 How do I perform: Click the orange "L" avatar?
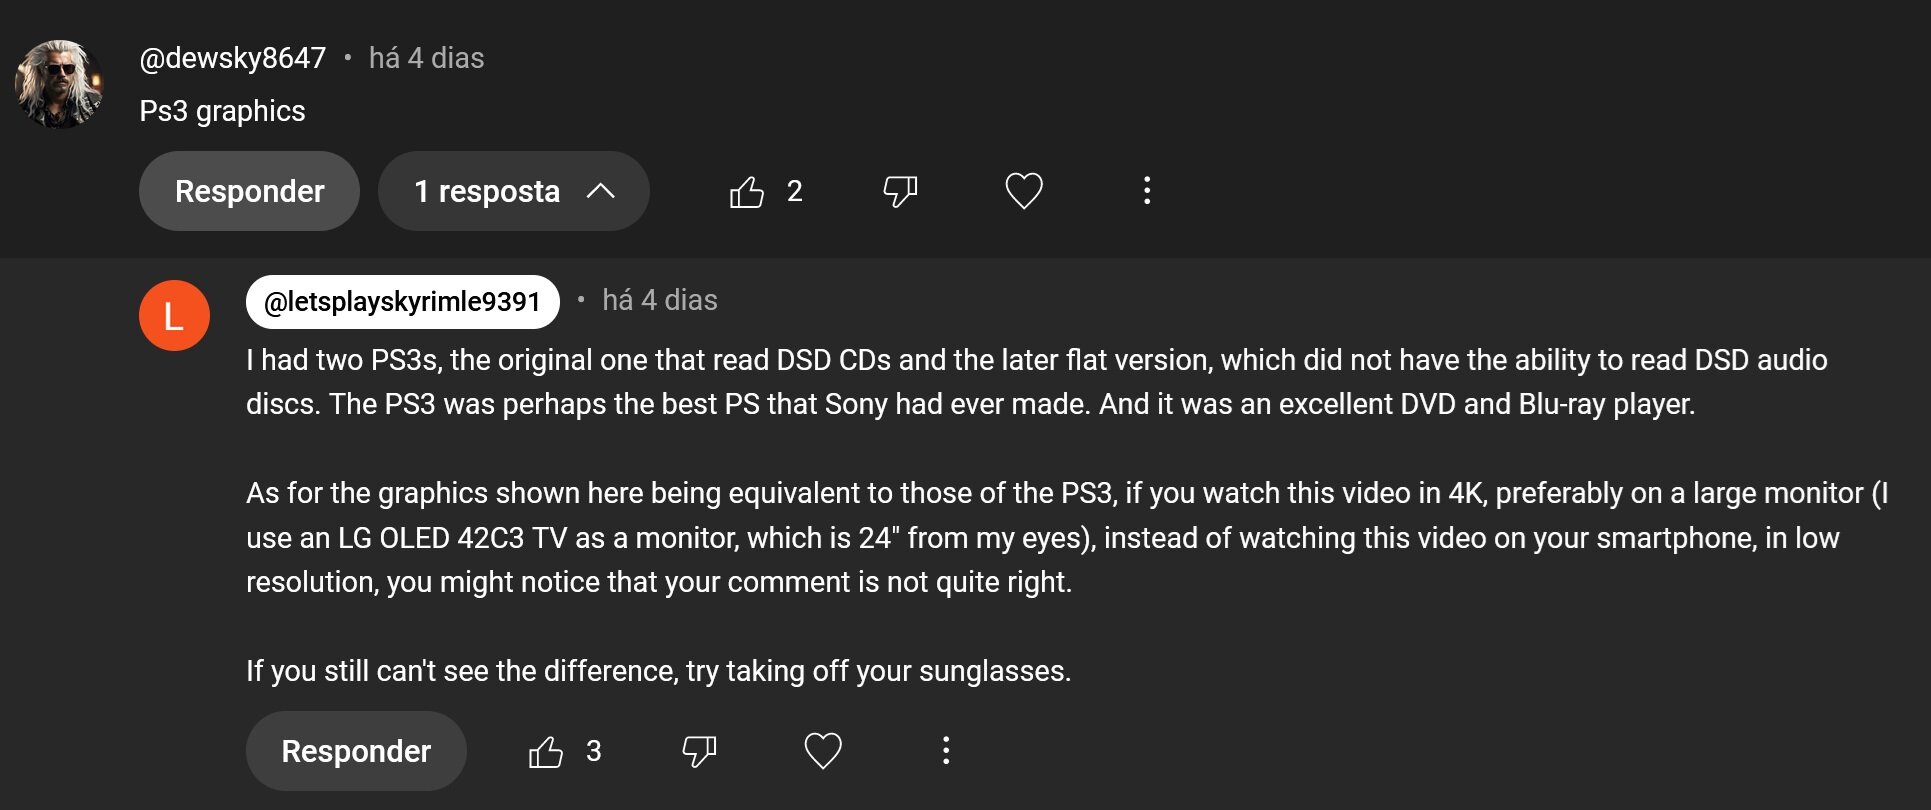[x=174, y=316]
